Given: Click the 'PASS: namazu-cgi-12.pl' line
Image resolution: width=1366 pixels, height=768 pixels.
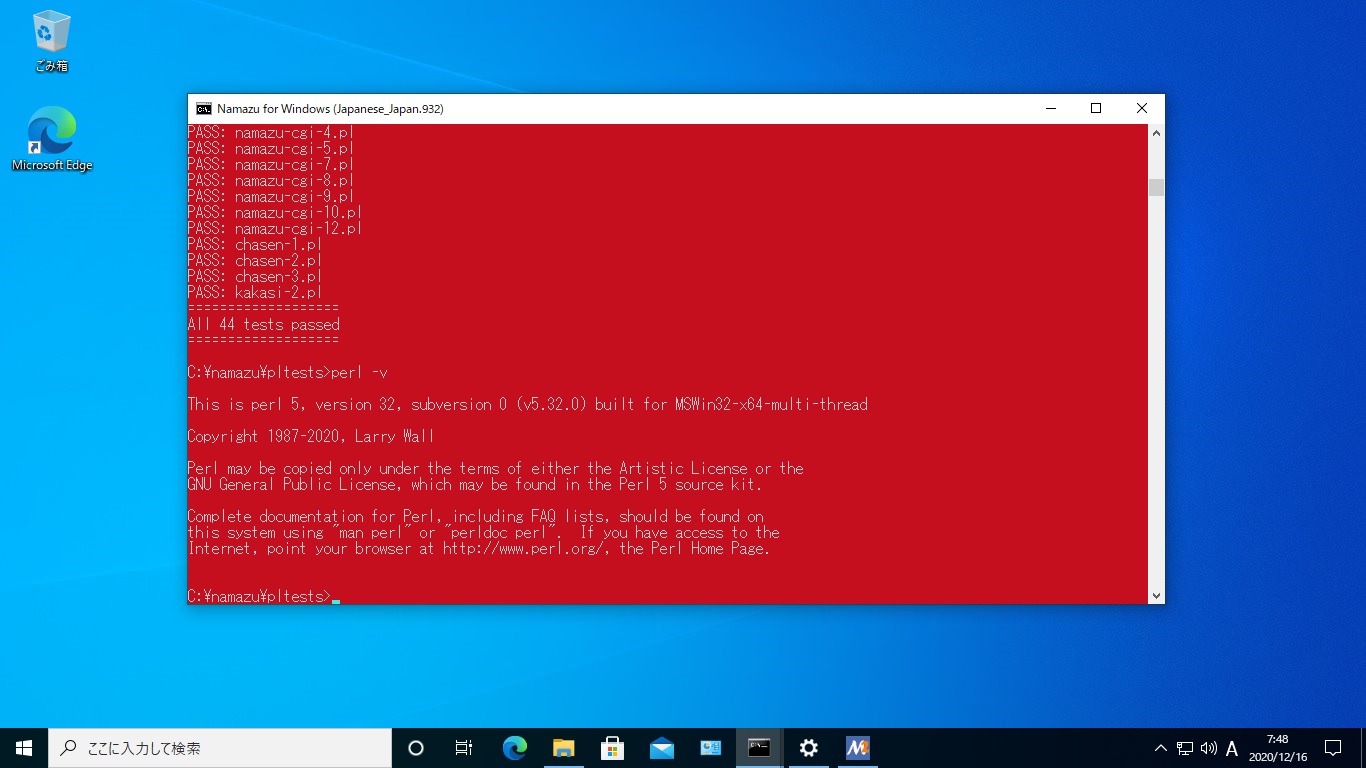Looking at the screenshot, I should click(275, 229).
